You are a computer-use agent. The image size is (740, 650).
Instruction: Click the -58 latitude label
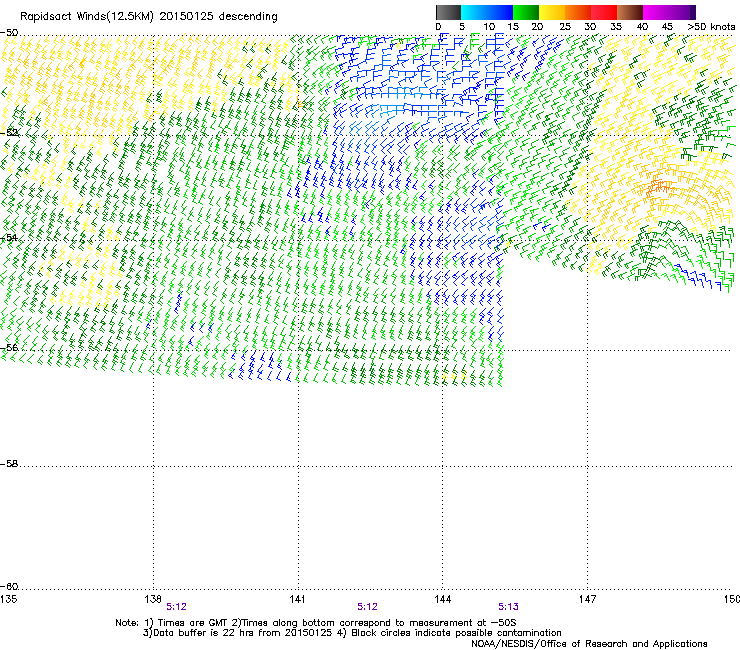pyautogui.click(x=9, y=464)
